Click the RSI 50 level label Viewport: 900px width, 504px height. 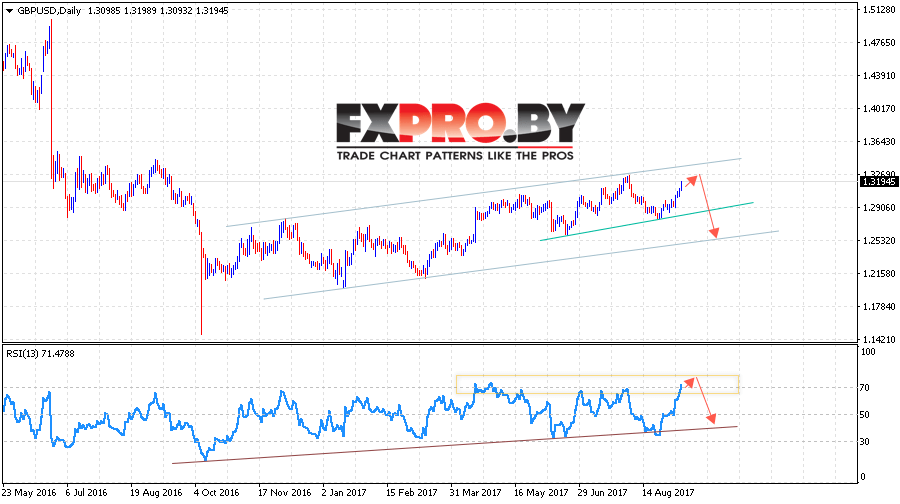tap(866, 414)
